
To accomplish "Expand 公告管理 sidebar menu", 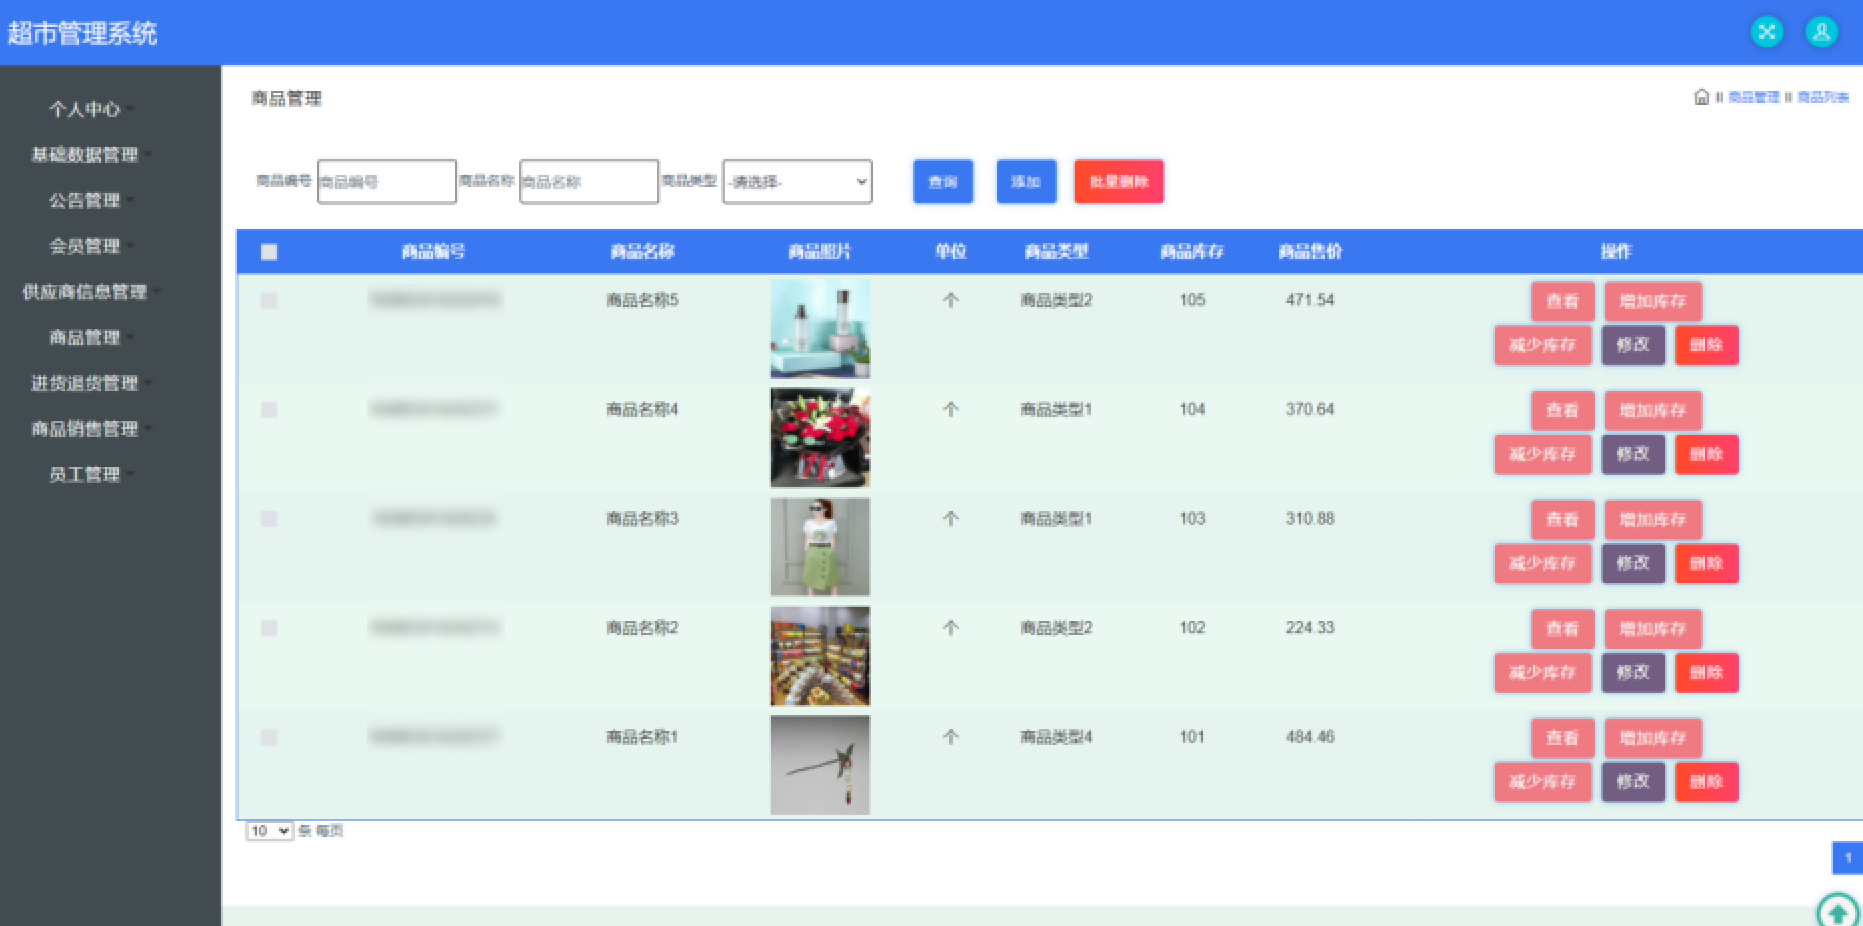I will [91, 200].
